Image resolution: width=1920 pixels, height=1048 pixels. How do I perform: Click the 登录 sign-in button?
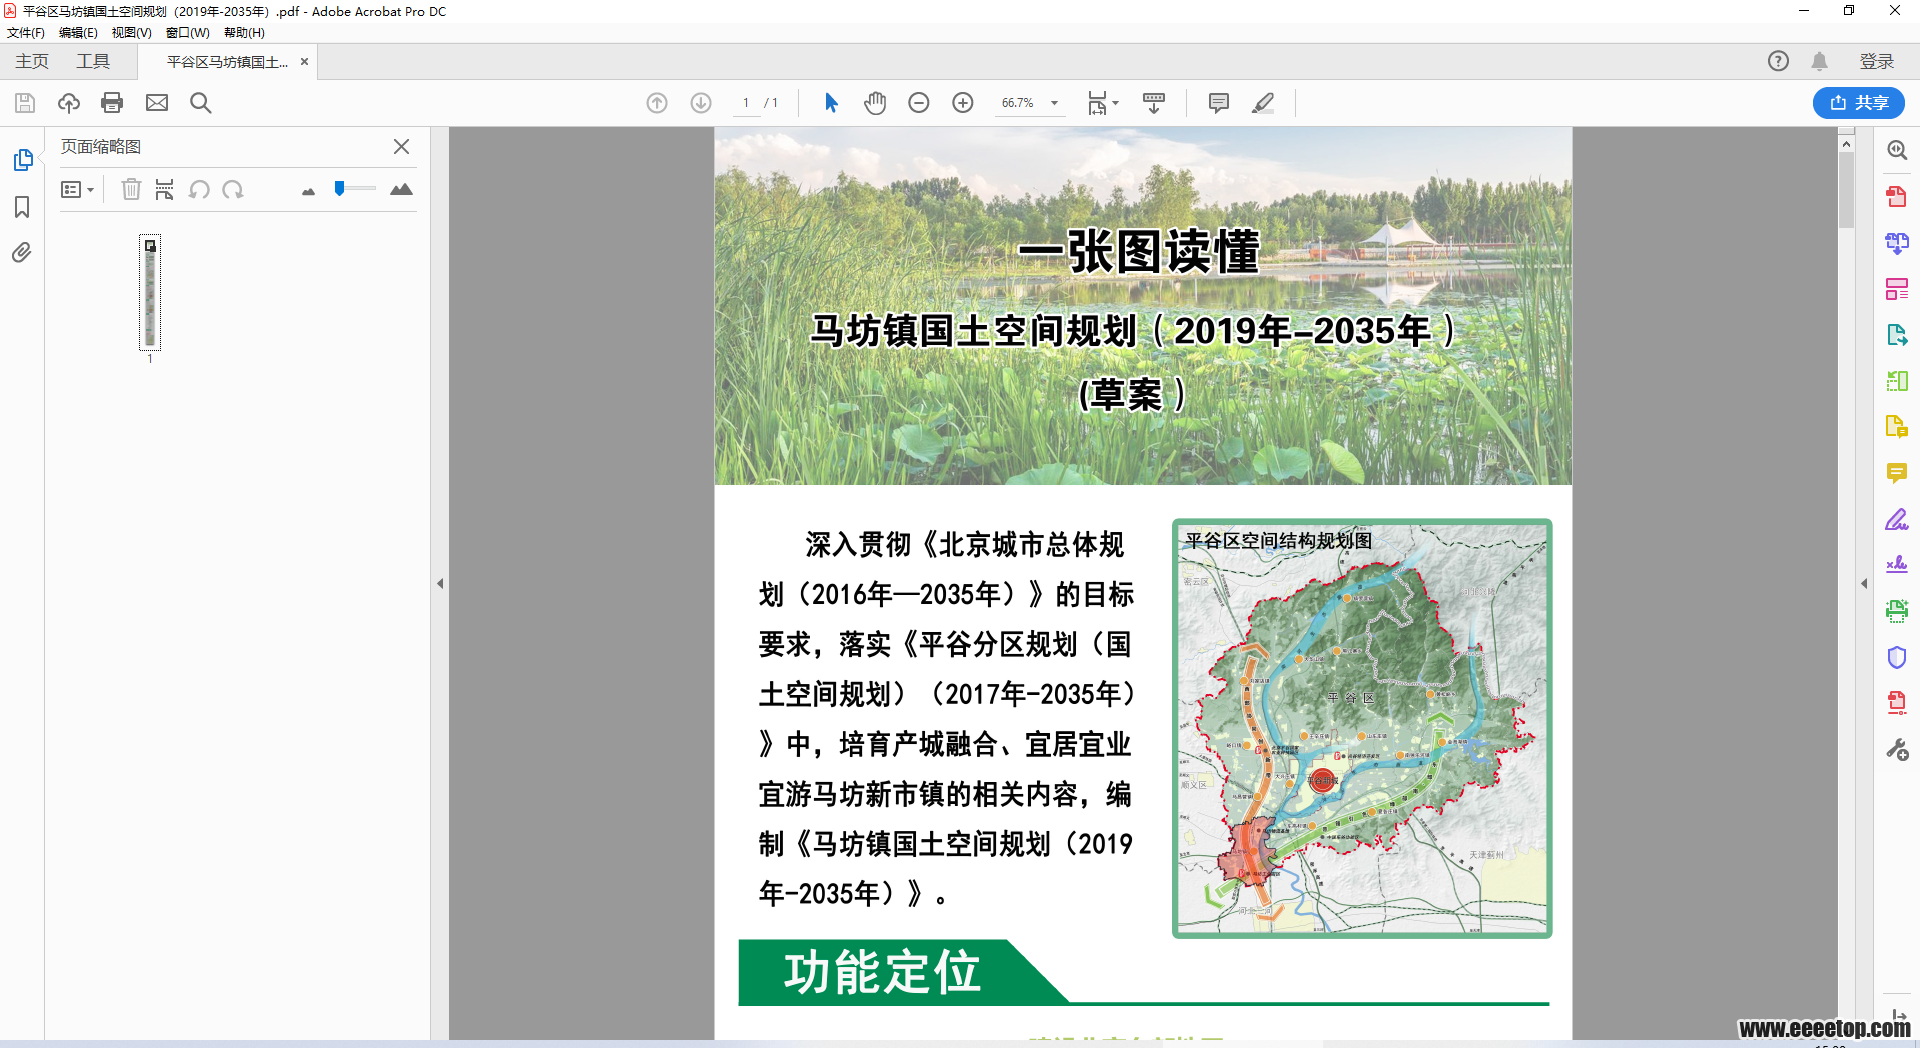click(1876, 61)
